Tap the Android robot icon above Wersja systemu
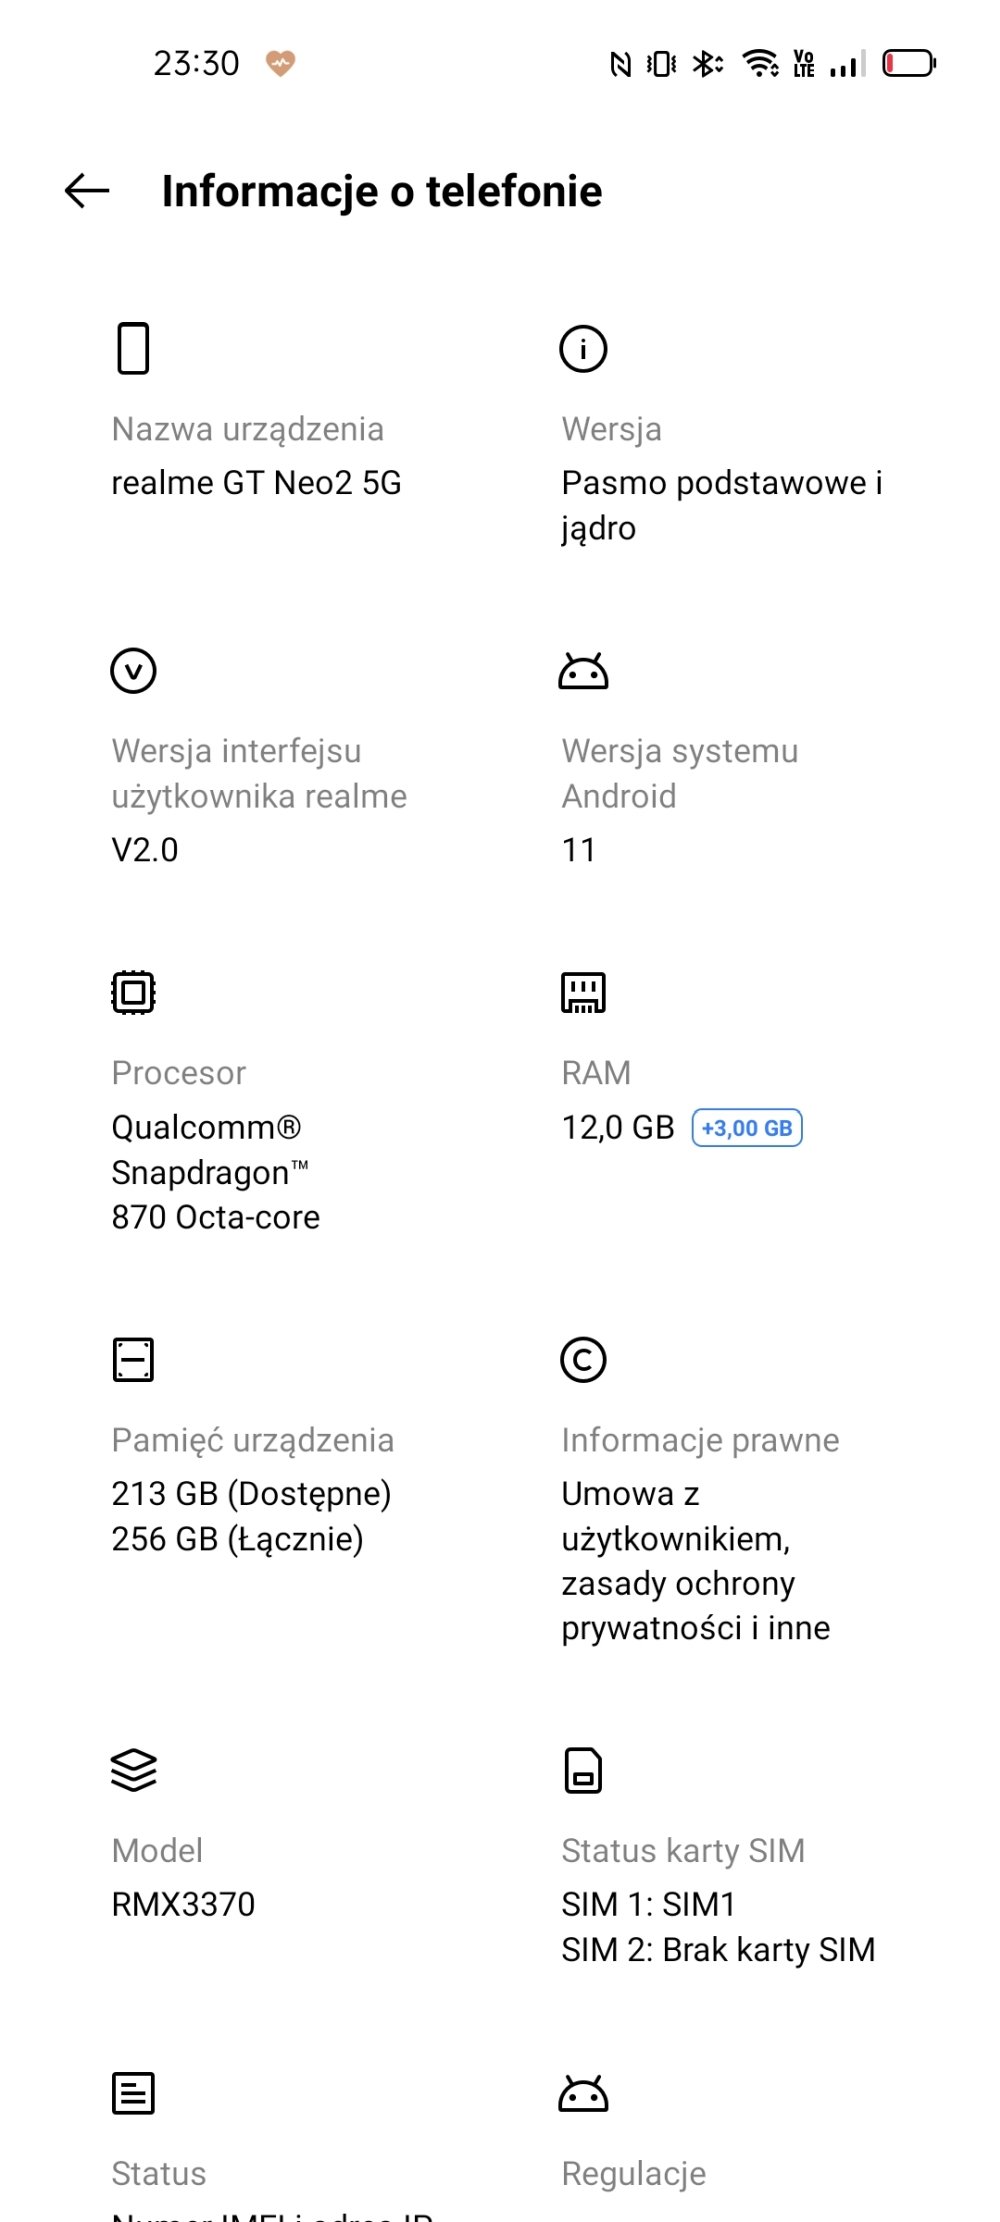The height and width of the screenshot is (2222, 1000). (583, 671)
